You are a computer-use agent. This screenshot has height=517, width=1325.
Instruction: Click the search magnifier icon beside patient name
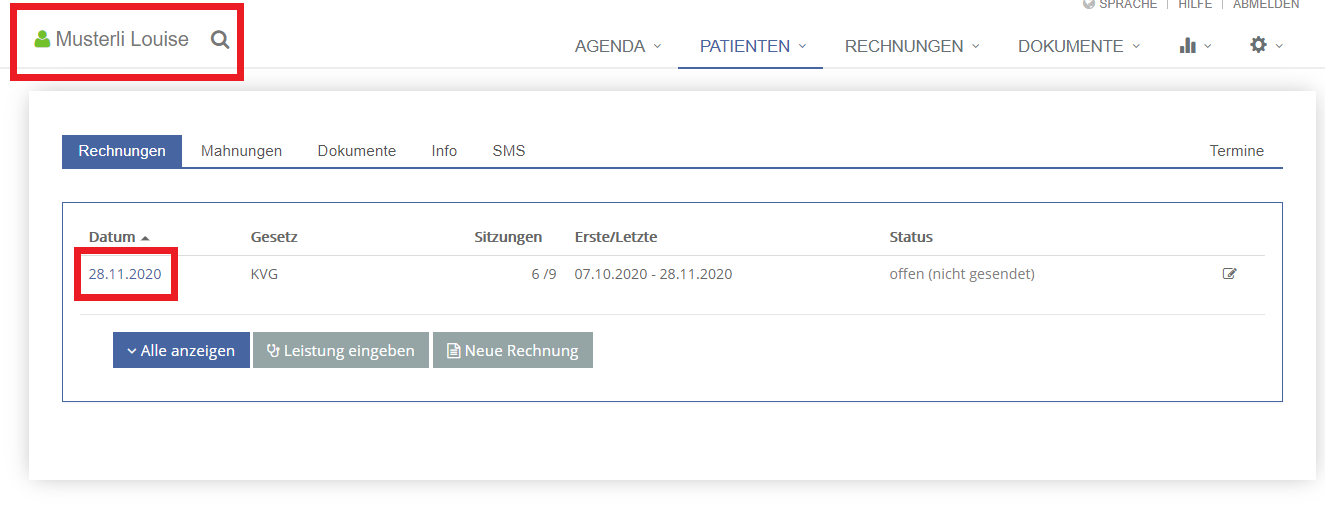tap(220, 40)
